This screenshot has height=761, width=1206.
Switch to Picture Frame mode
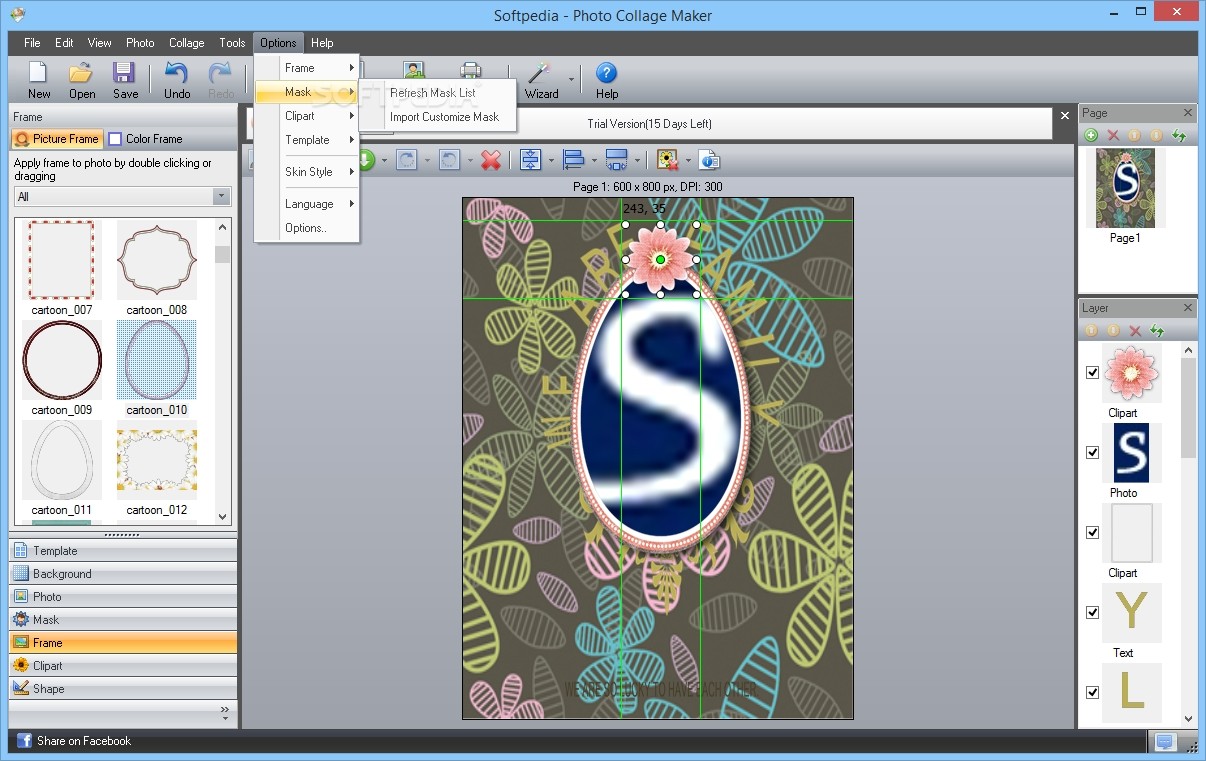pos(57,139)
